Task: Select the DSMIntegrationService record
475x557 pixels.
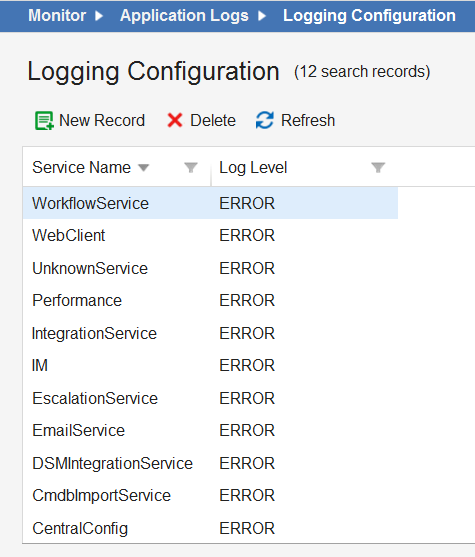Action: tap(210, 463)
